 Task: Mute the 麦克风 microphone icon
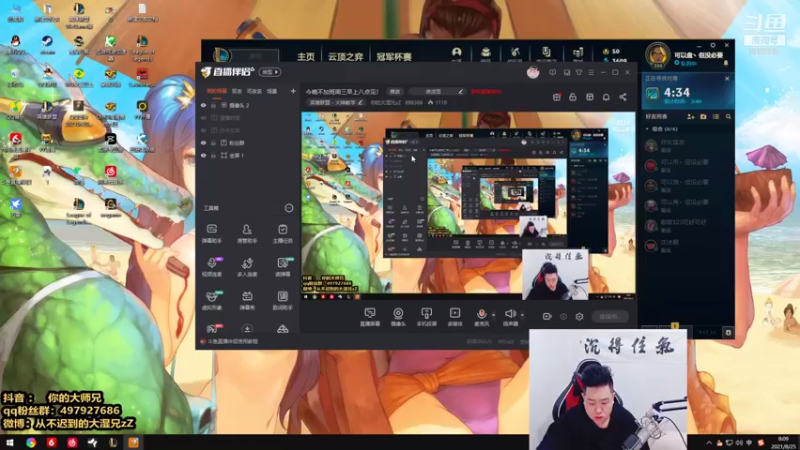481,316
